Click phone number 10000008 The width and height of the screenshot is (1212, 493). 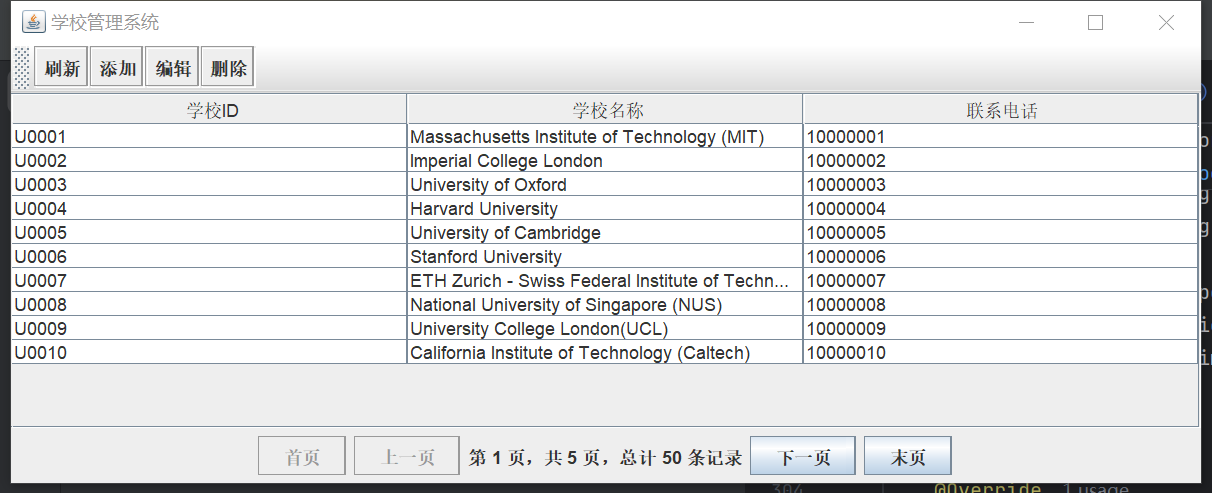(x=1000, y=305)
